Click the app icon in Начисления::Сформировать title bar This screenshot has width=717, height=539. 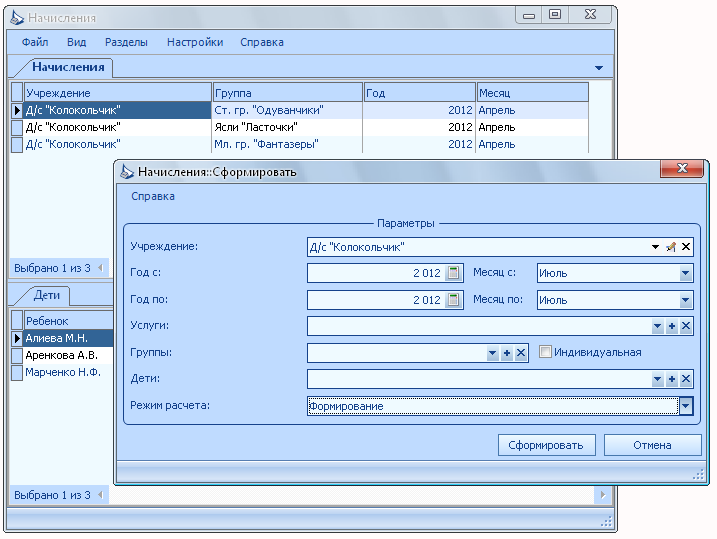(x=127, y=172)
